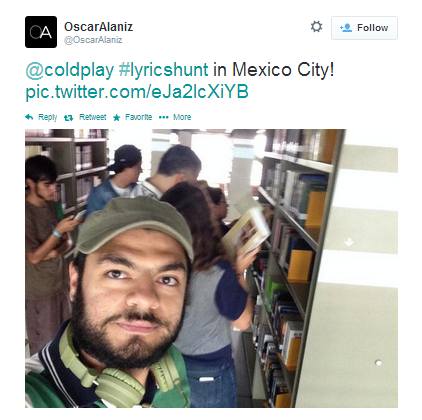
Task: Open the @coldplay mention
Action: tap(70, 70)
